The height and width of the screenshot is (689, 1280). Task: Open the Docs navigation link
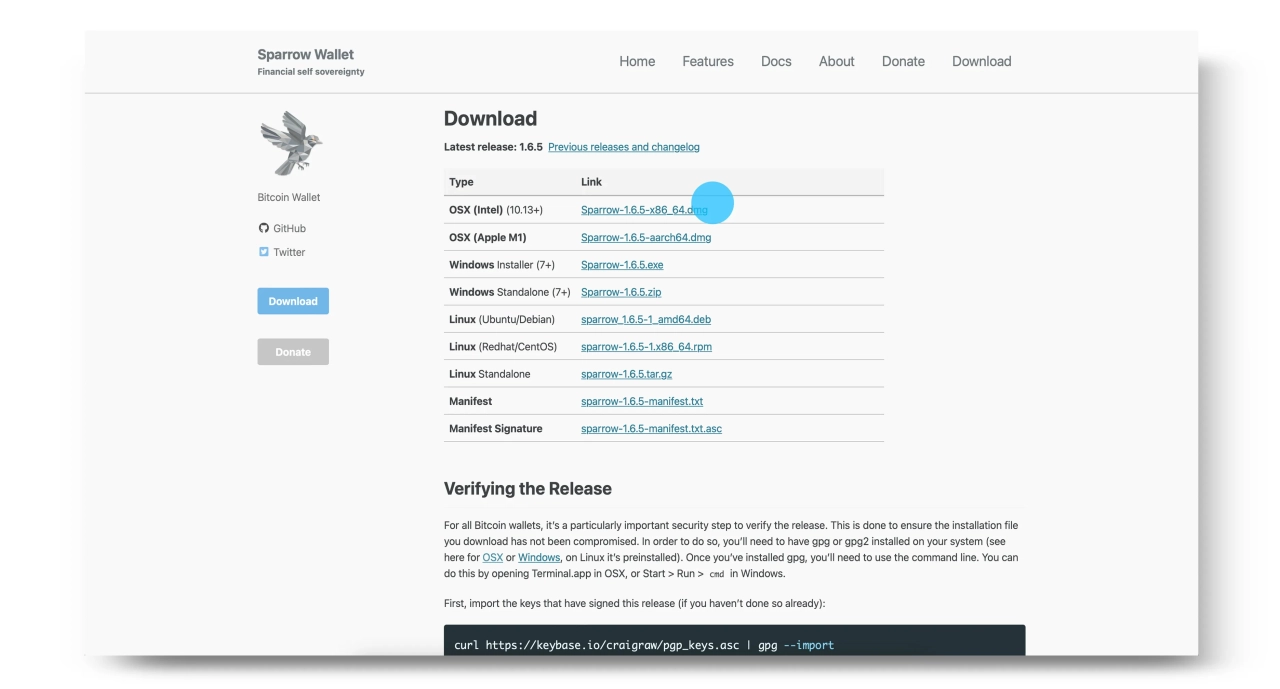[x=776, y=61]
